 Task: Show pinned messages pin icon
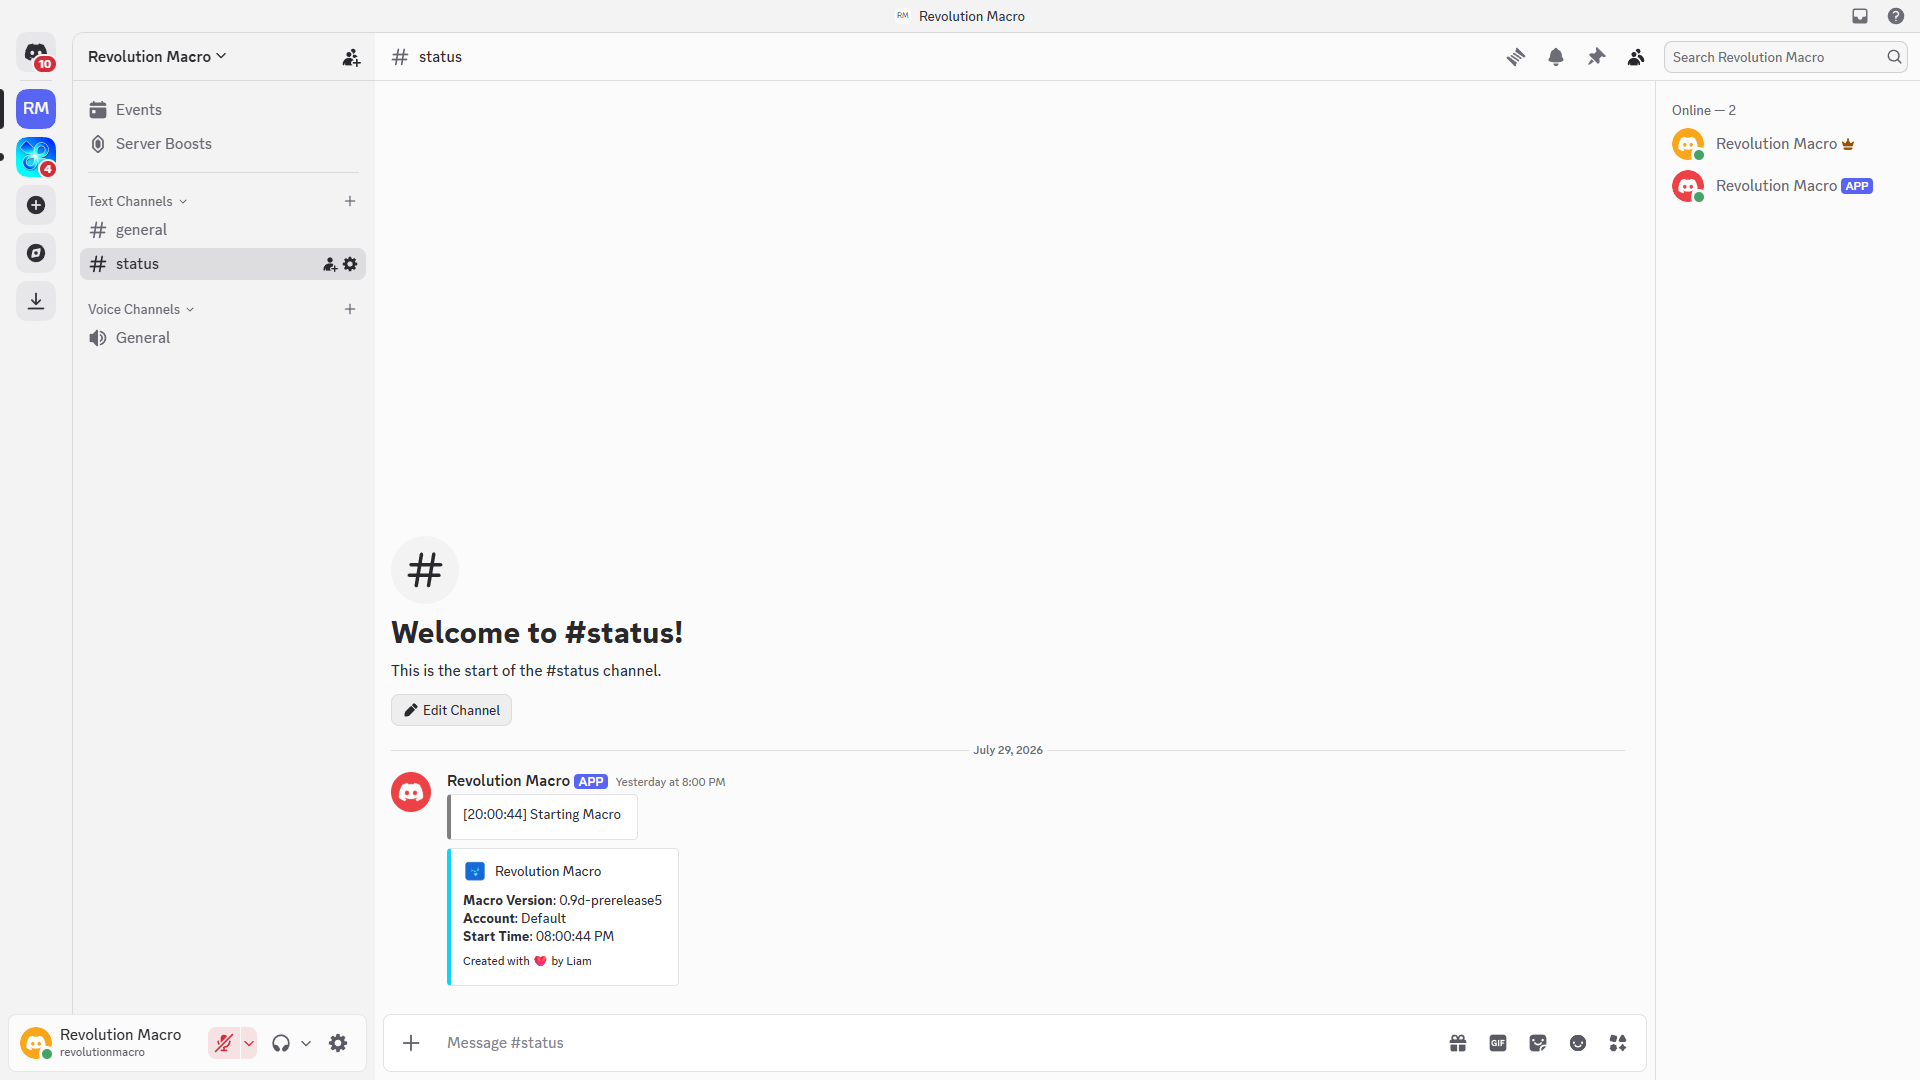1596,57
